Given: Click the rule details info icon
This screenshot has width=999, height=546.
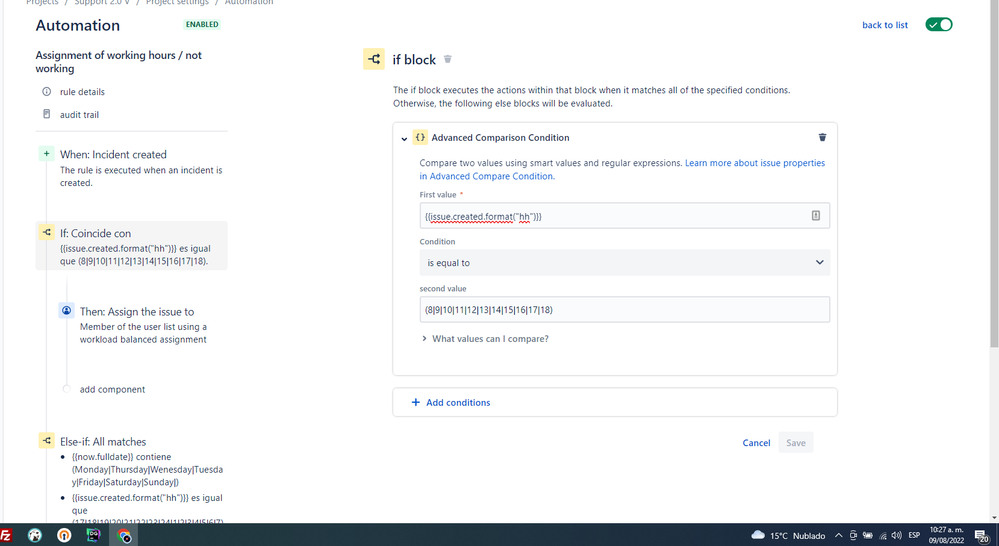Looking at the screenshot, I should [47, 92].
